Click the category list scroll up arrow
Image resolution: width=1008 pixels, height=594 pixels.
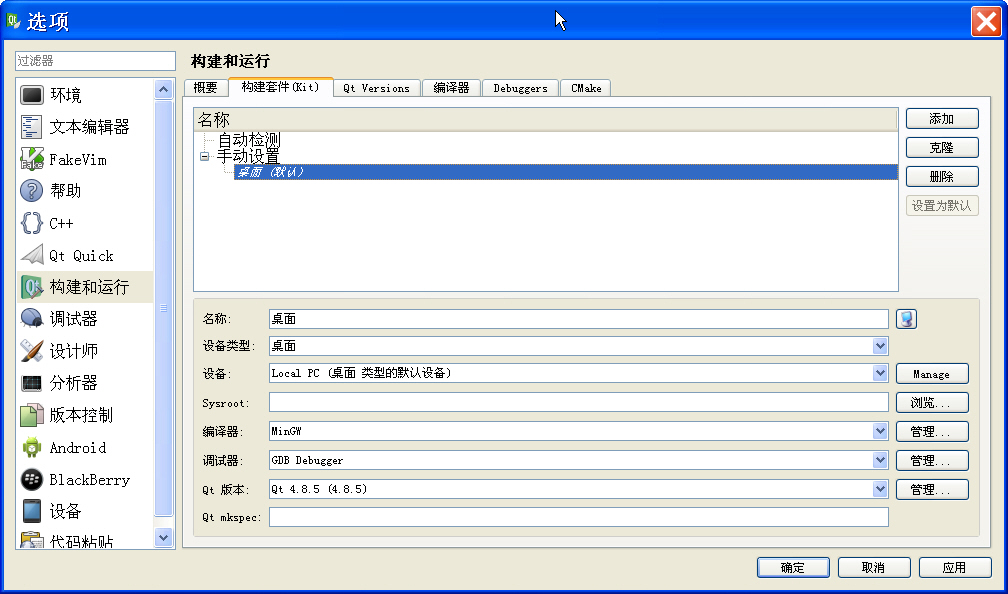(164, 89)
